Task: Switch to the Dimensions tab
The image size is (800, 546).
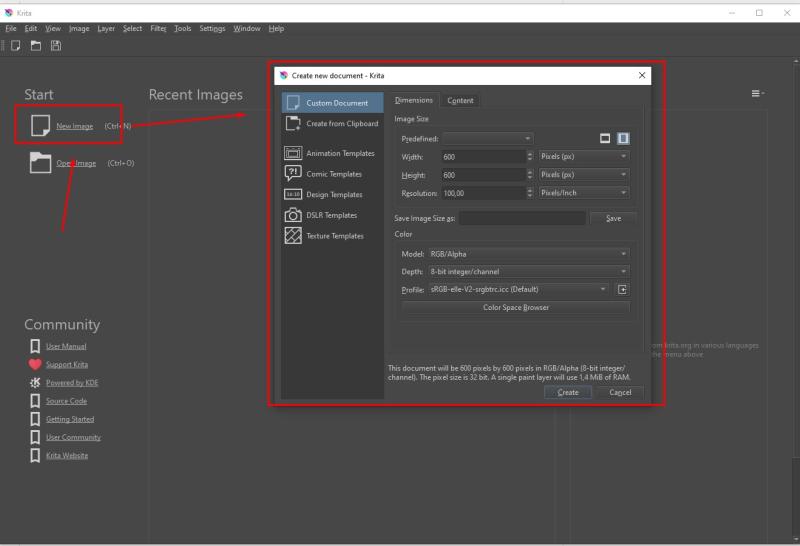Action: (x=414, y=100)
